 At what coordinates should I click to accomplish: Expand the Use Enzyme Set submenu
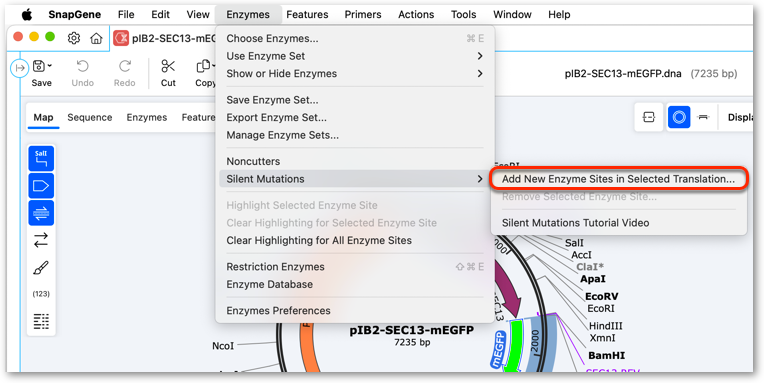355,56
